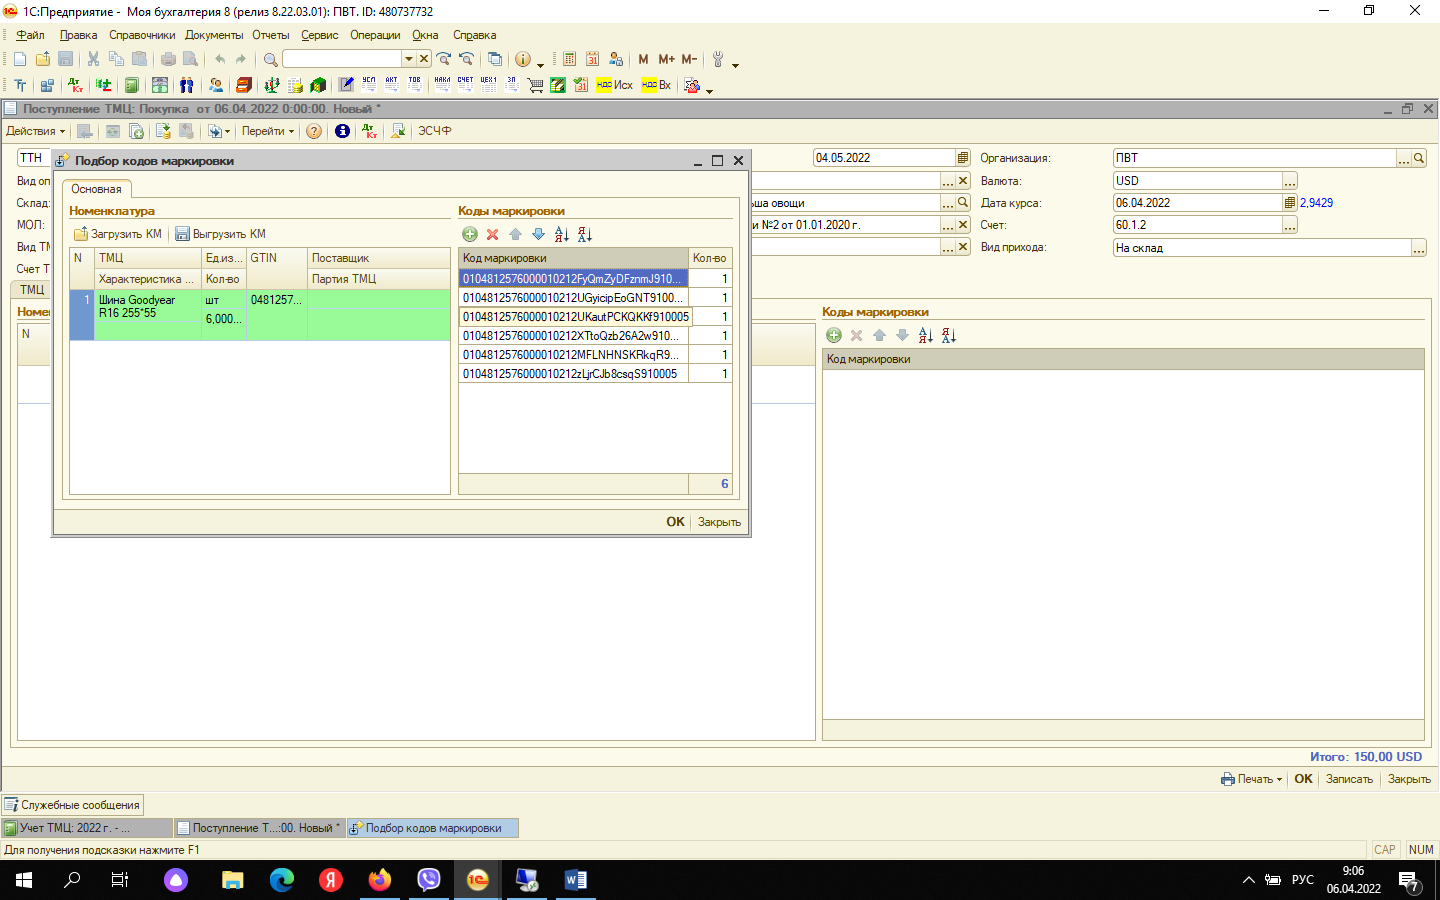This screenshot has width=1440, height=900.
Task: Open the Справочники menu
Action: click(x=142, y=35)
